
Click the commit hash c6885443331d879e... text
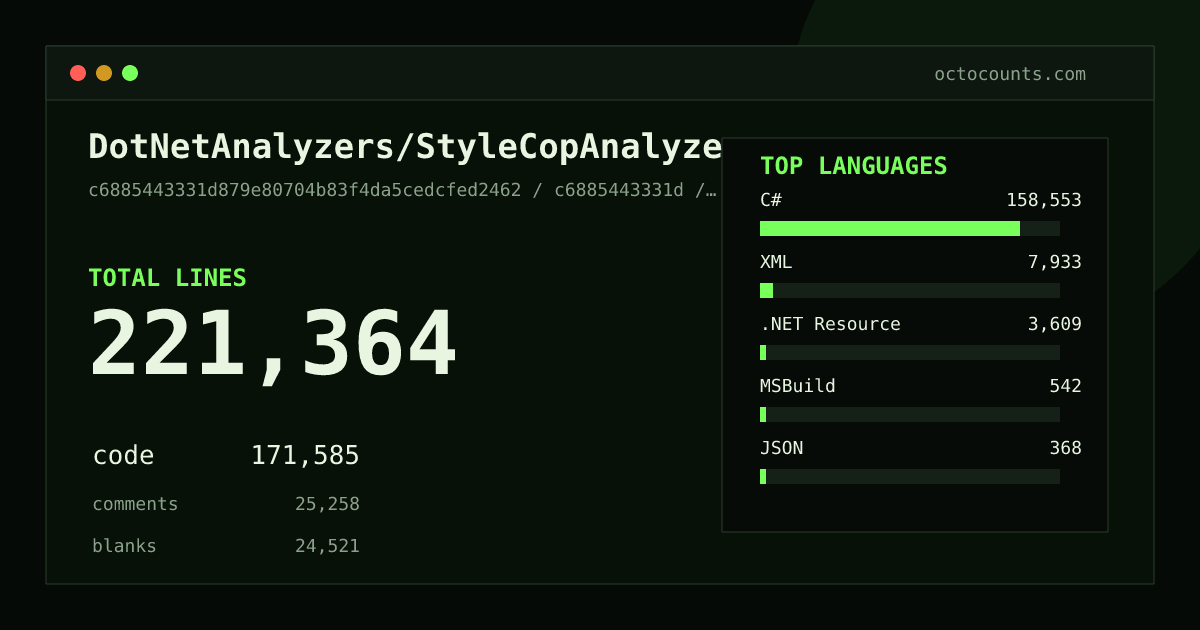[402, 190]
